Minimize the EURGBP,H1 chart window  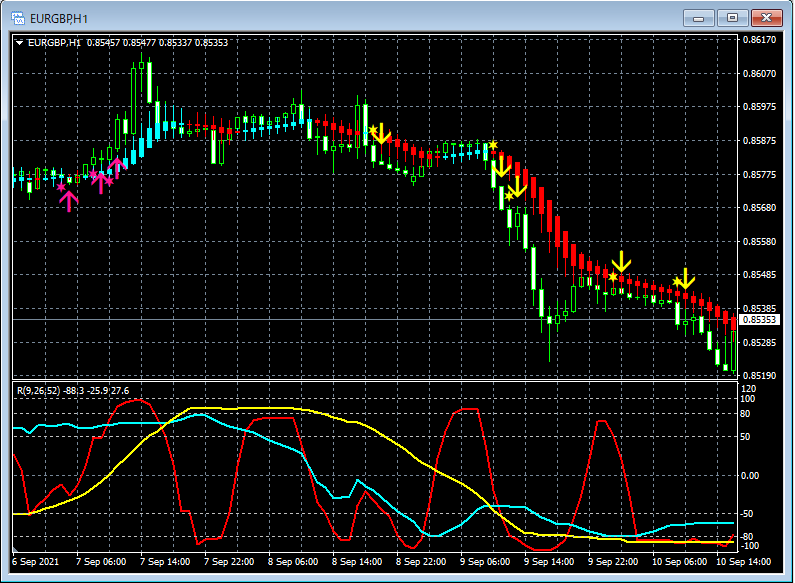click(700, 18)
